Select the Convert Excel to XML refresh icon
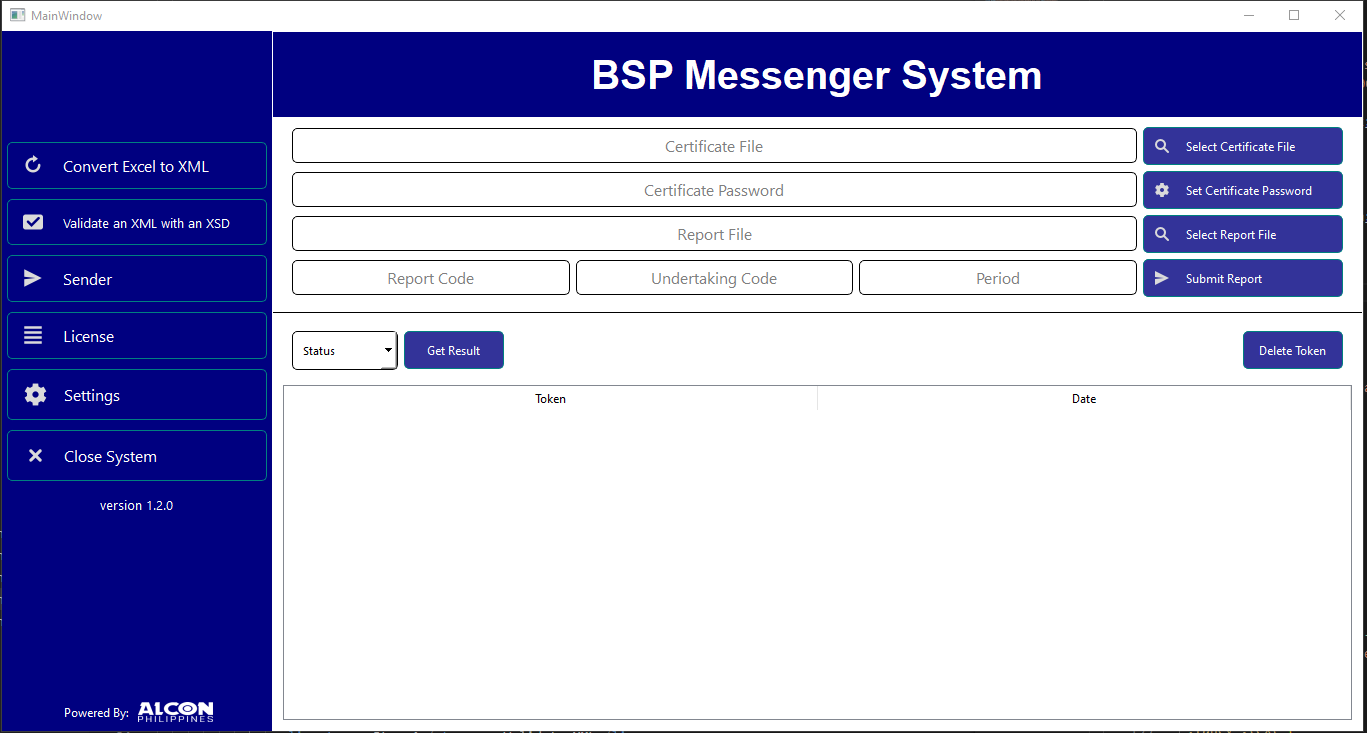Screen dimensions: 1367x733 tap(35, 165)
